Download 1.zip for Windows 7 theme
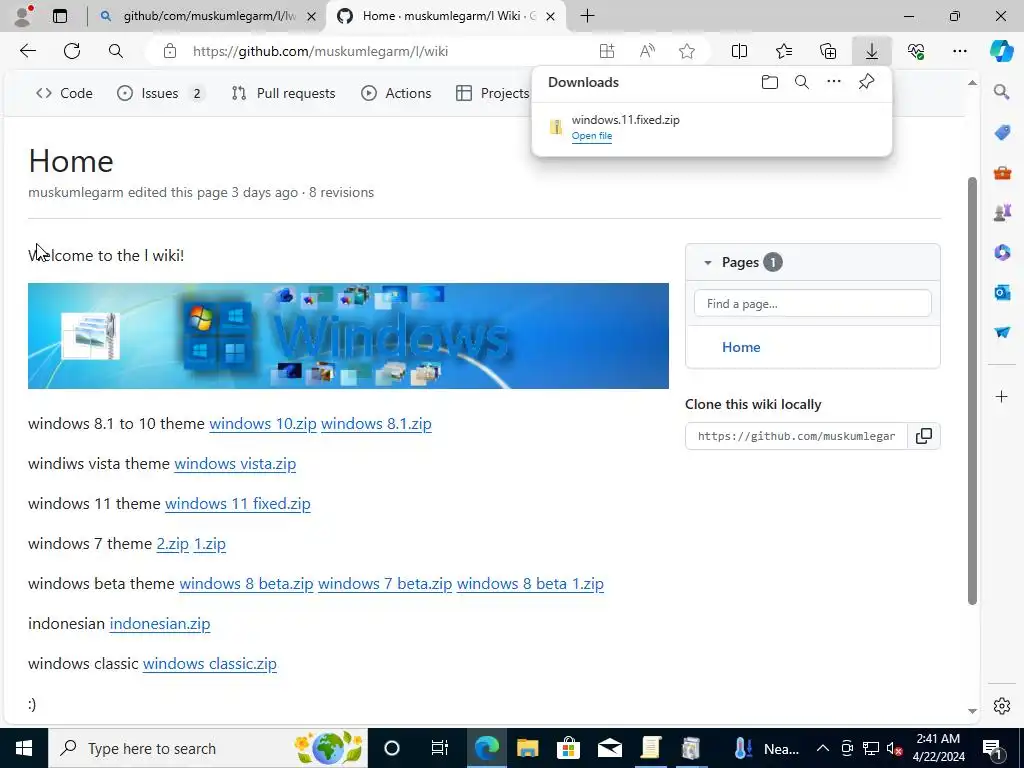The width and height of the screenshot is (1024, 768). tap(210, 543)
